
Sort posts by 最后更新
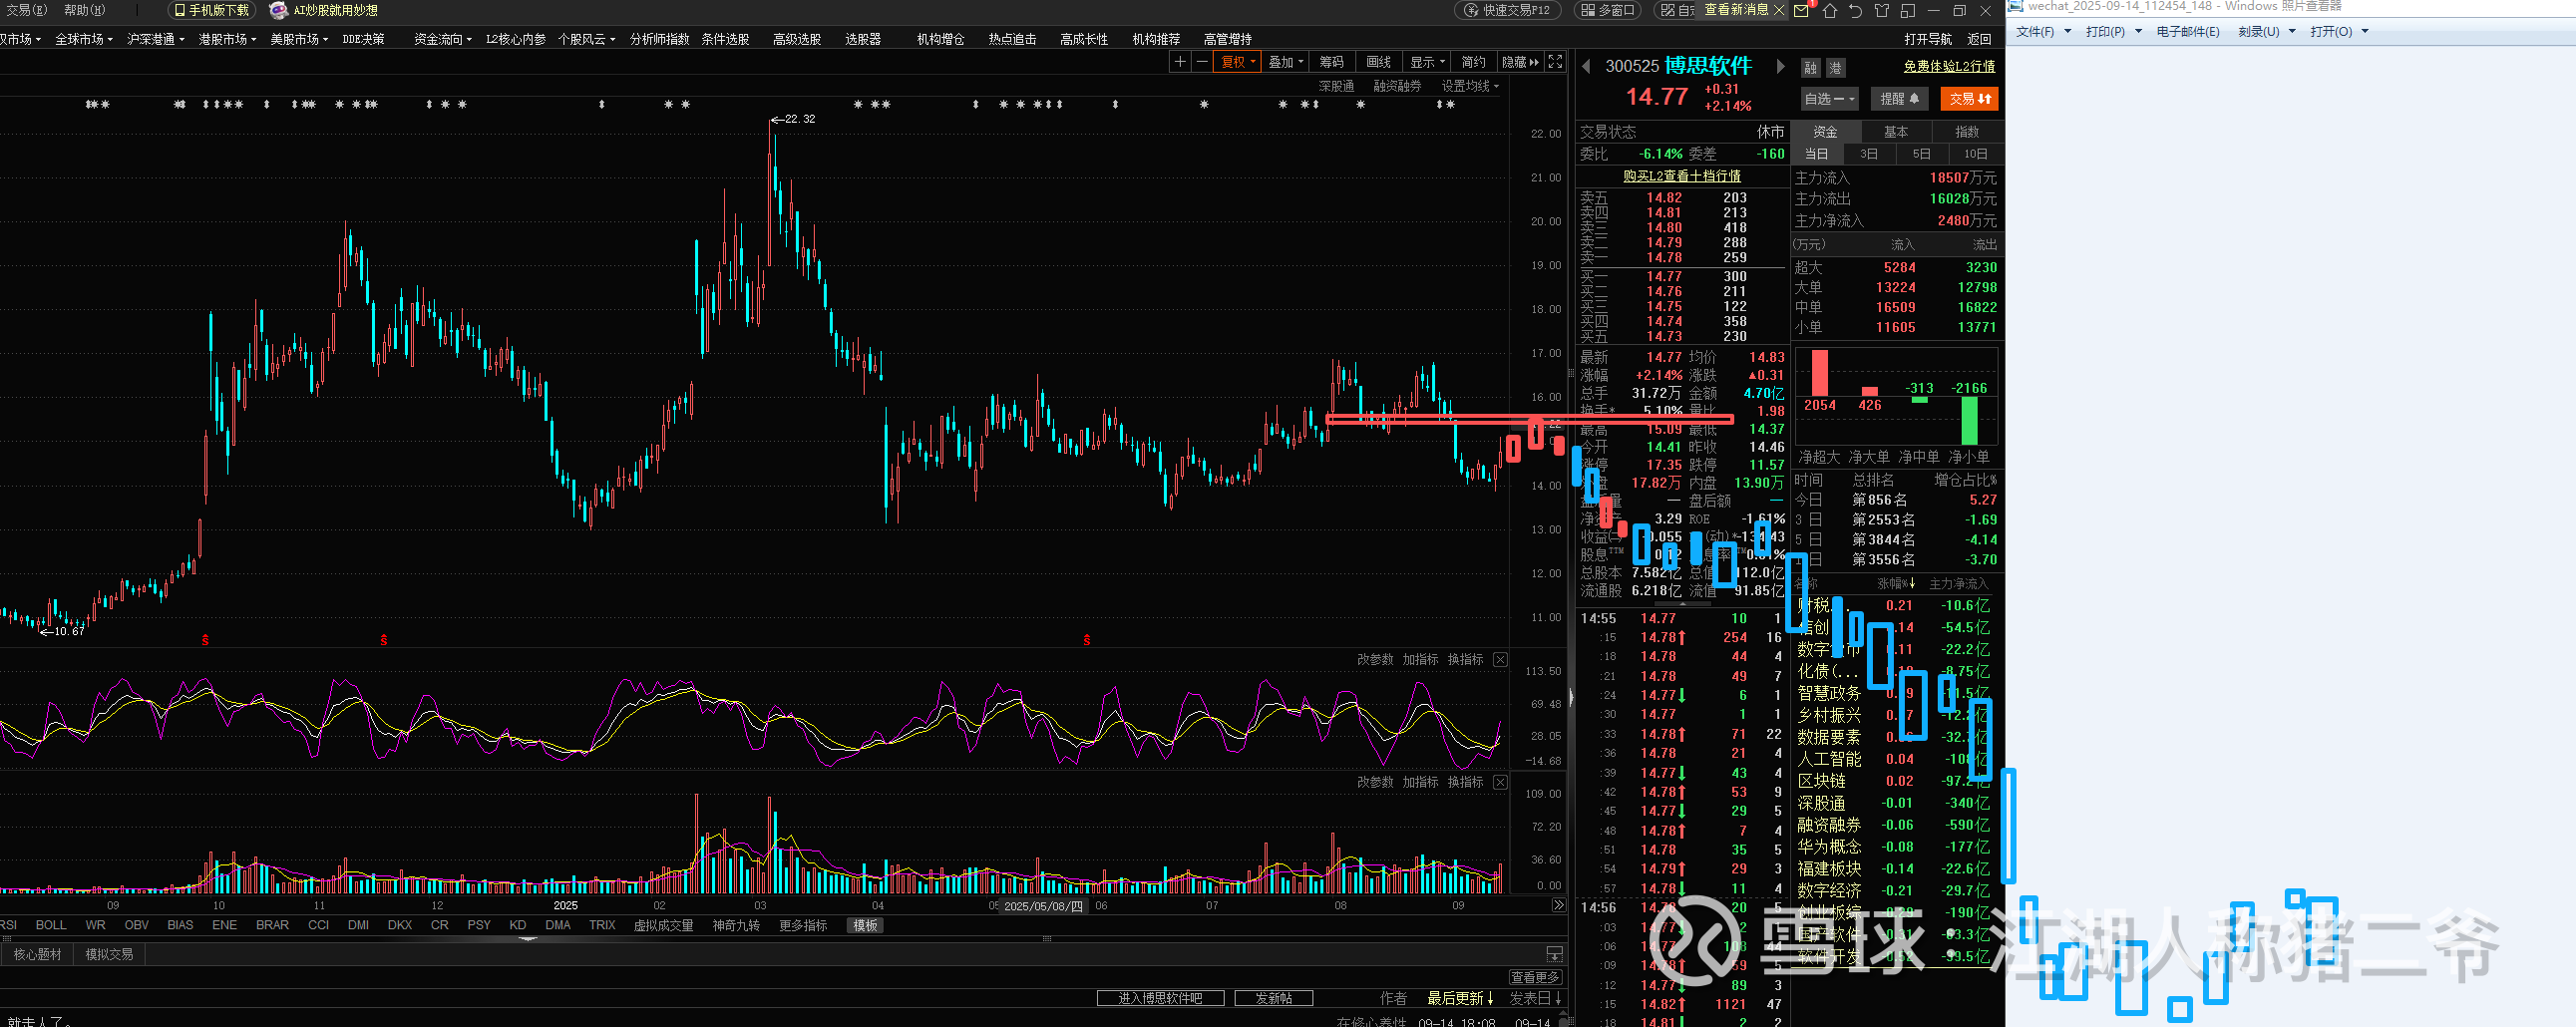coord(1460,998)
